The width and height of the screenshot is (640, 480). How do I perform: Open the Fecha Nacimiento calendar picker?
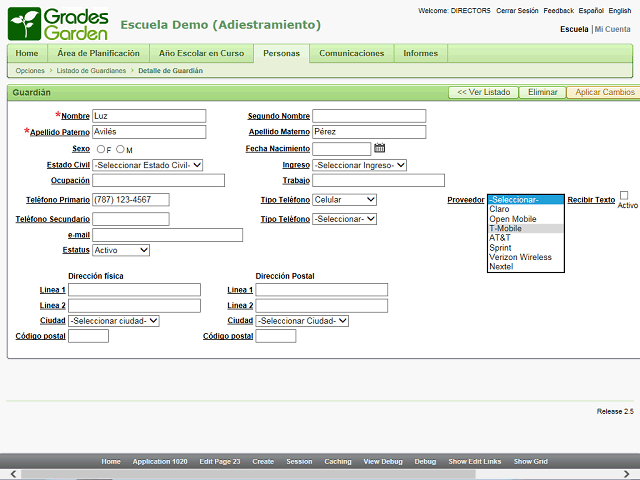(379, 149)
